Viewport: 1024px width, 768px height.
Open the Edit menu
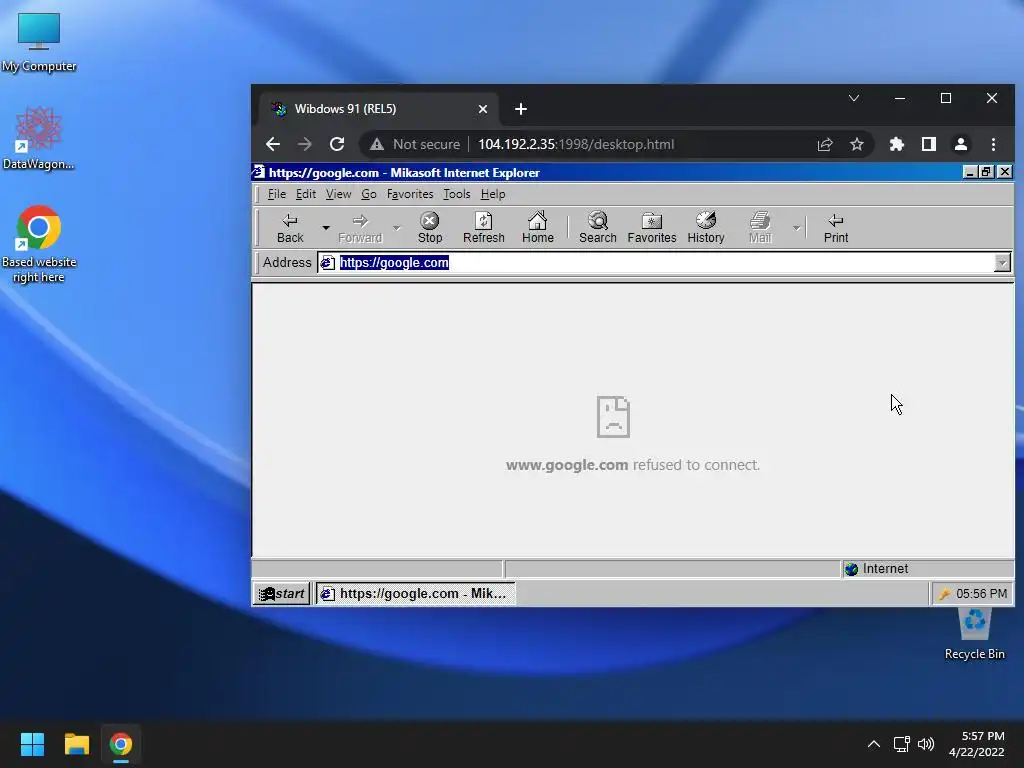click(x=306, y=194)
